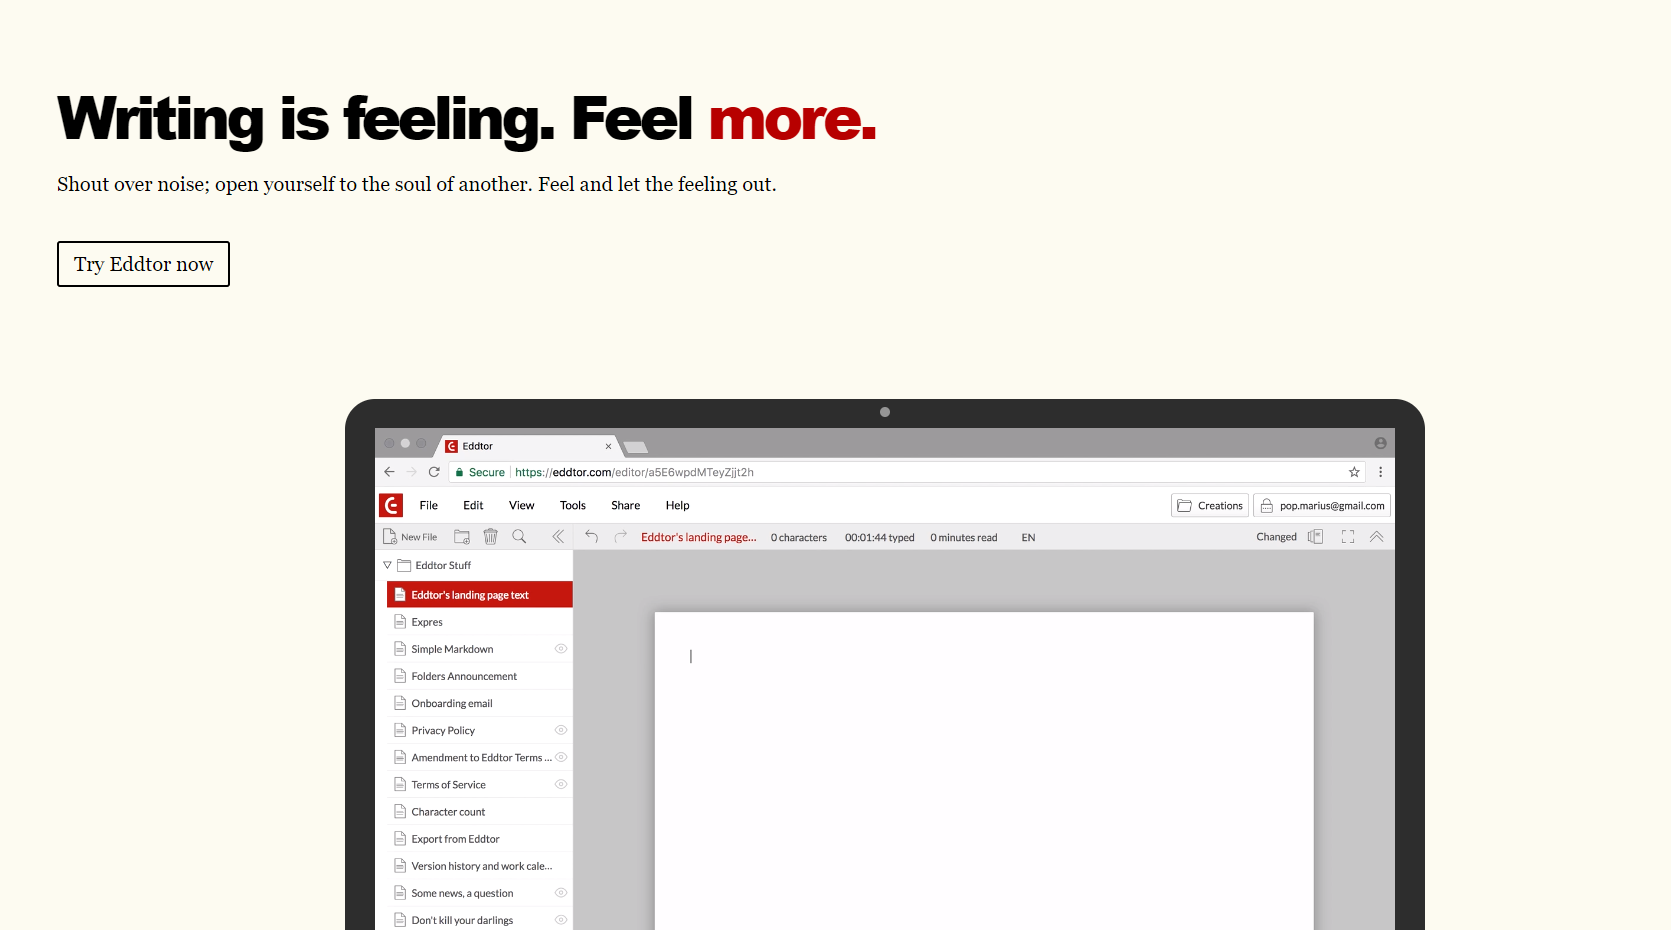Screen dimensions: 1671x930
Task: Open the Version history and work cale... file
Action: coord(480,865)
